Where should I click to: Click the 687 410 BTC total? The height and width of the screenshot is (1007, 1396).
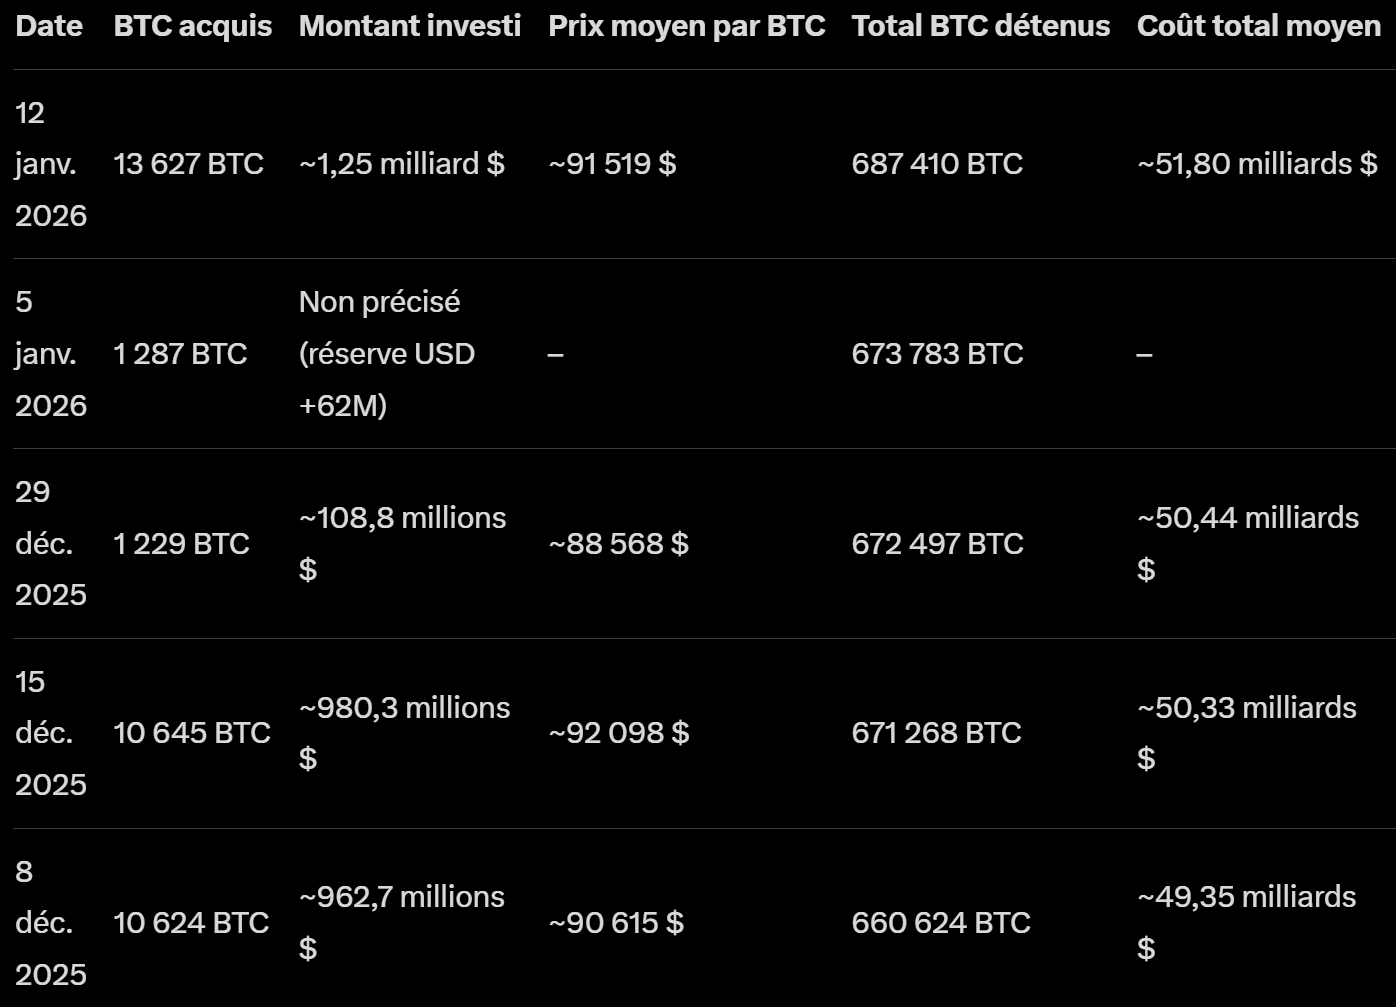pos(937,164)
